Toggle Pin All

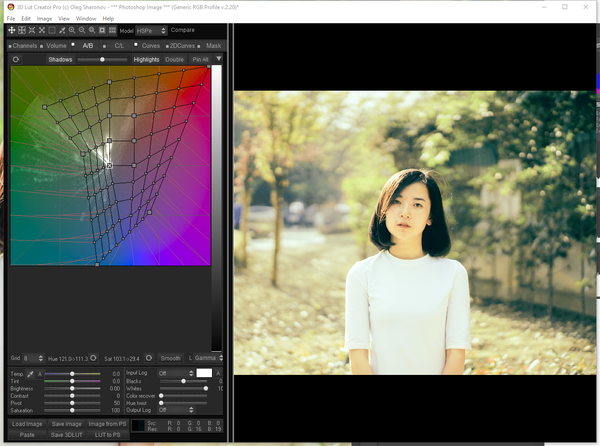pyautogui.click(x=201, y=59)
